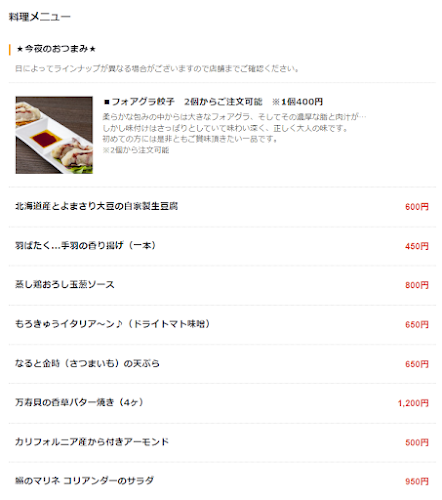Open the マリネ コリアンダーのサラダ item

pos(84,481)
